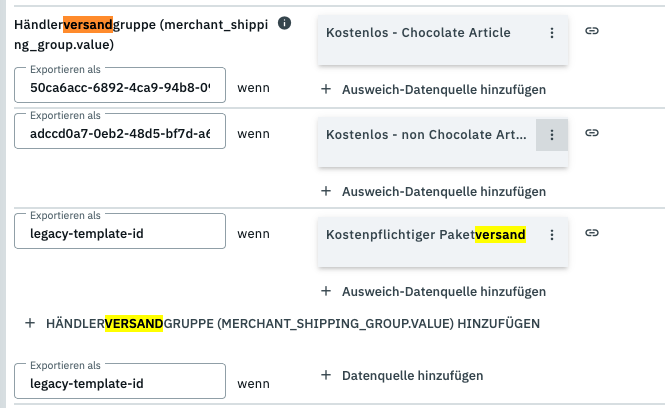Add fallback source under Kostenpflichtiger Paketversand
The height and width of the screenshot is (408, 665).
(x=433, y=292)
